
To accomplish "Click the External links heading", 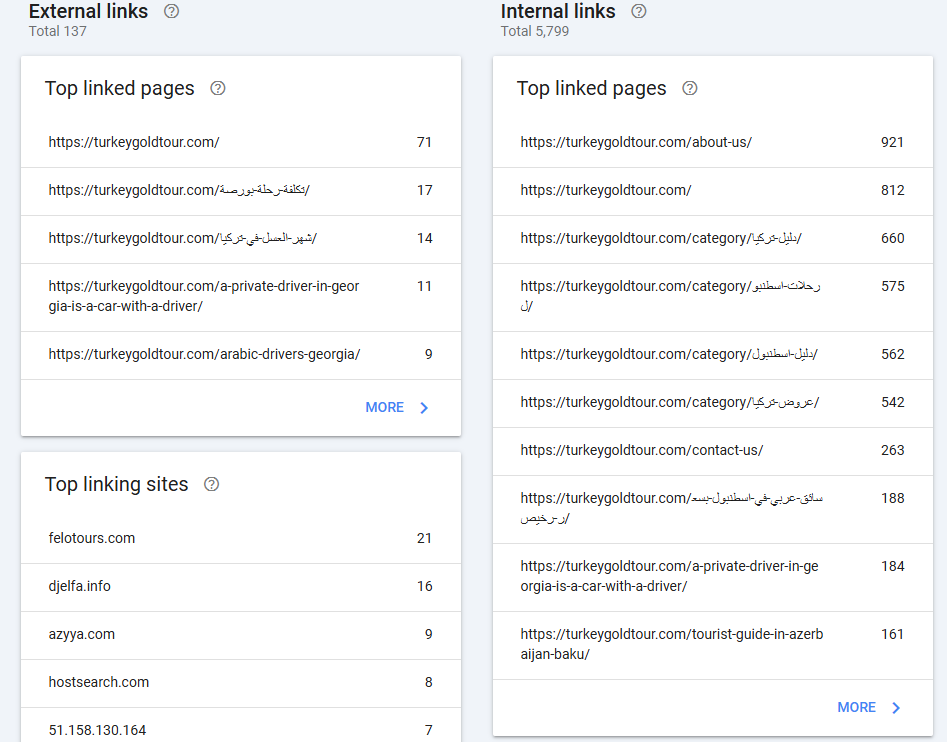I will [x=88, y=11].
